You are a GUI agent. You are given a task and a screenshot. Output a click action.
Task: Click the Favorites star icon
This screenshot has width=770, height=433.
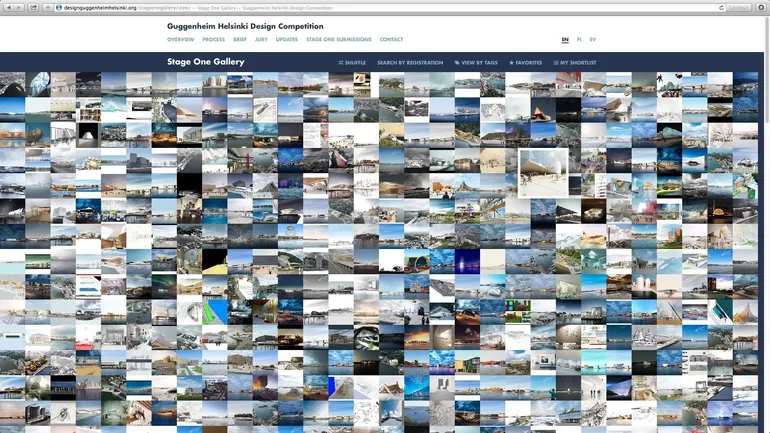pyautogui.click(x=511, y=63)
